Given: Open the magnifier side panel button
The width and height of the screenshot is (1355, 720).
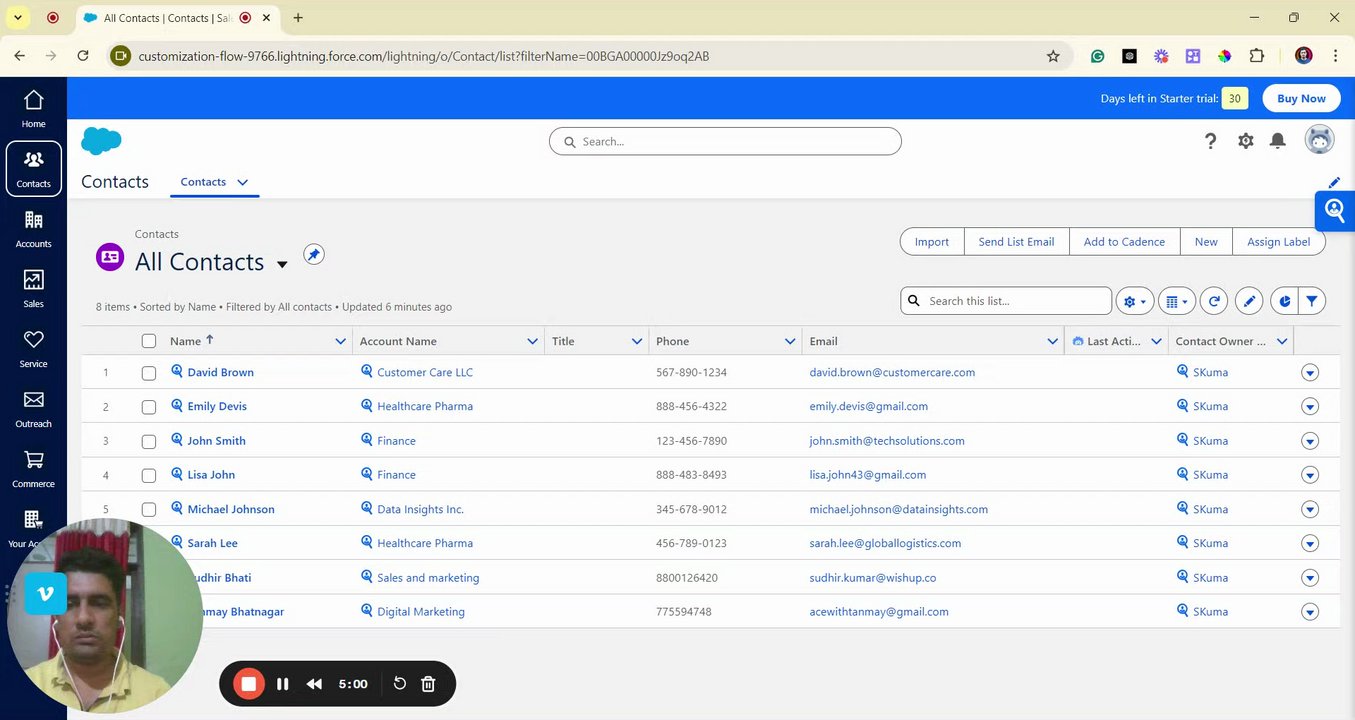Looking at the screenshot, I should click(x=1335, y=210).
